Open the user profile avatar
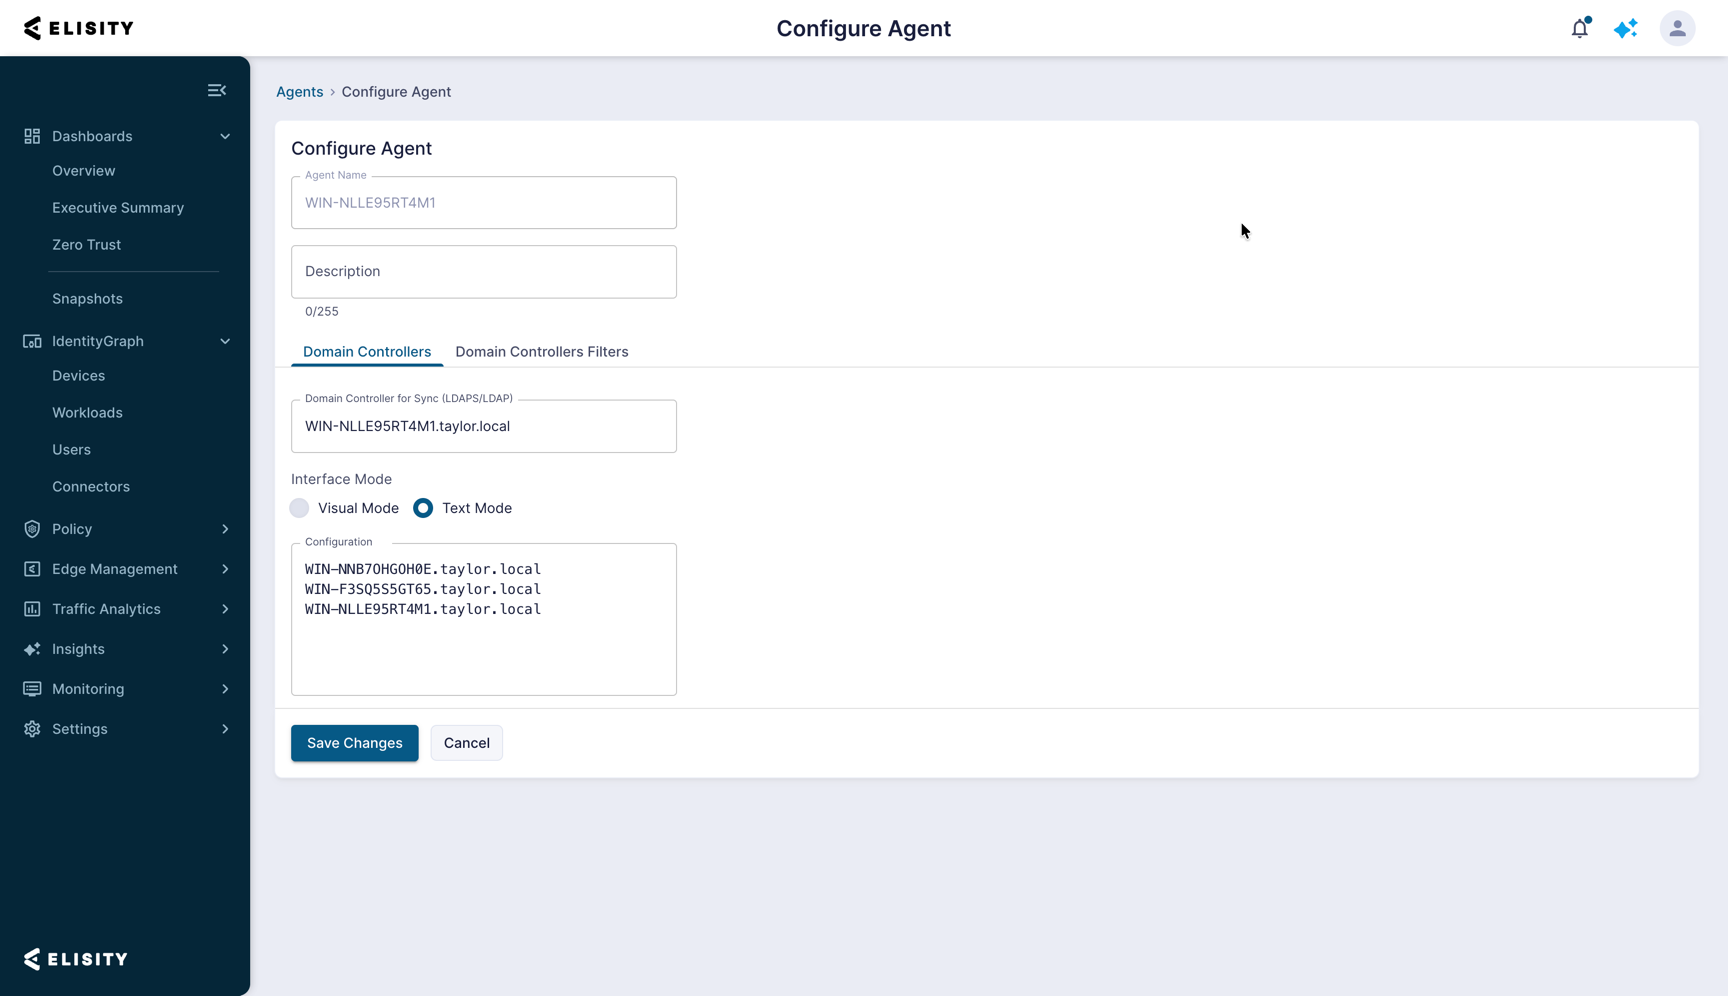 [x=1678, y=28]
